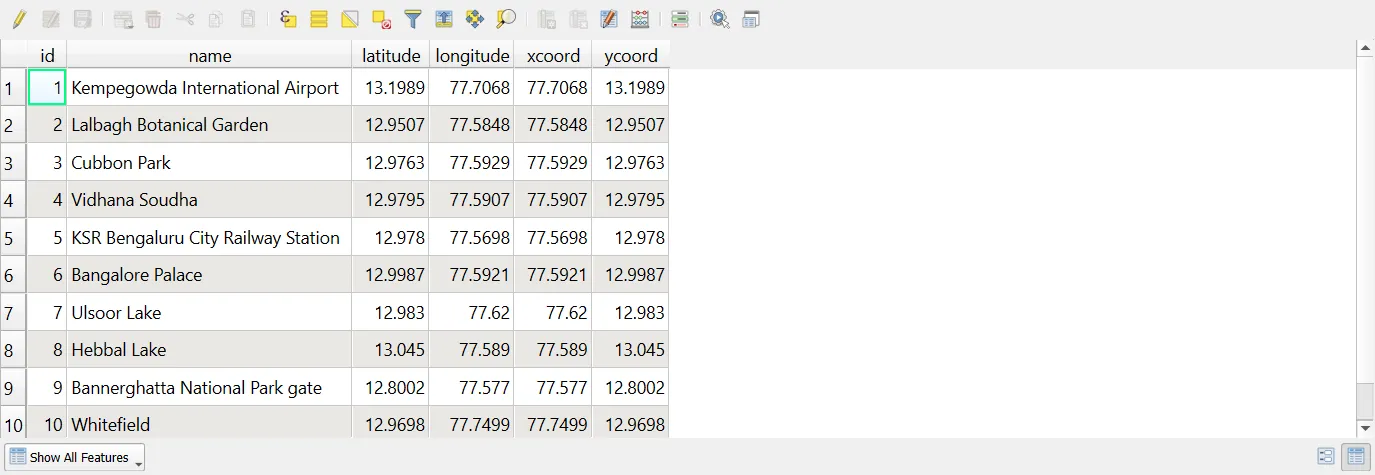Click the Hebbal Lake name cell

pyautogui.click(x=210, y=350)
